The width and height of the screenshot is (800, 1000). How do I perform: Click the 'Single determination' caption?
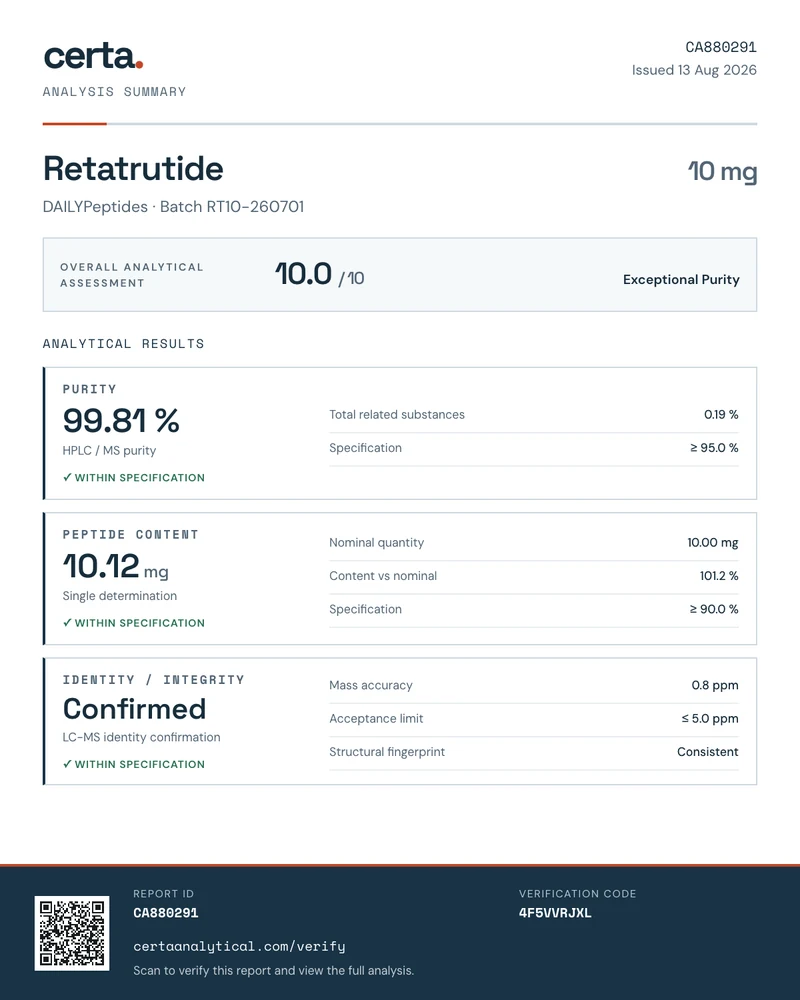pos(120,596)
